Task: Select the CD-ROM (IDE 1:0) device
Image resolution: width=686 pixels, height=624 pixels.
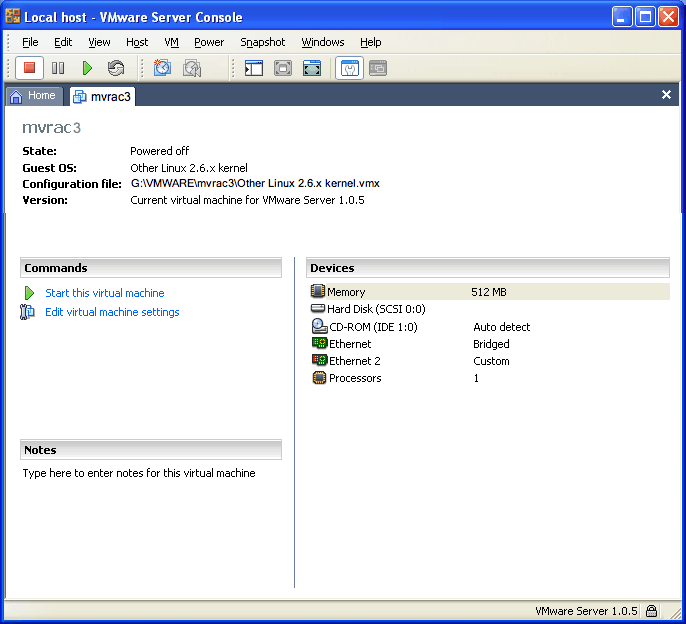Action: [372, 327]
